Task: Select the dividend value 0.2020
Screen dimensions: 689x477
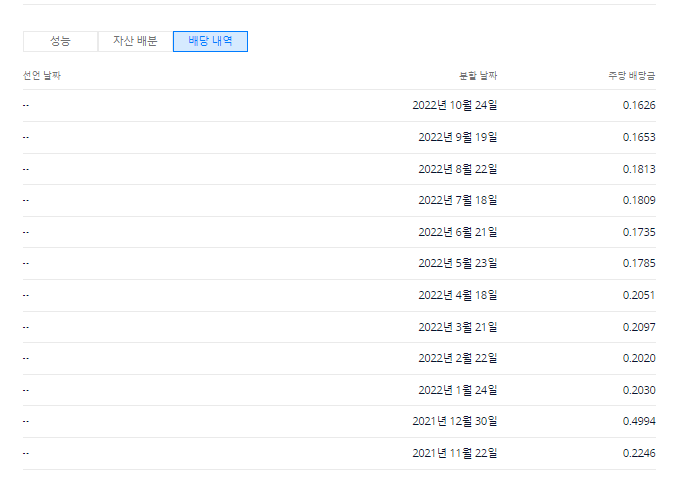Action: coord(639,358)
